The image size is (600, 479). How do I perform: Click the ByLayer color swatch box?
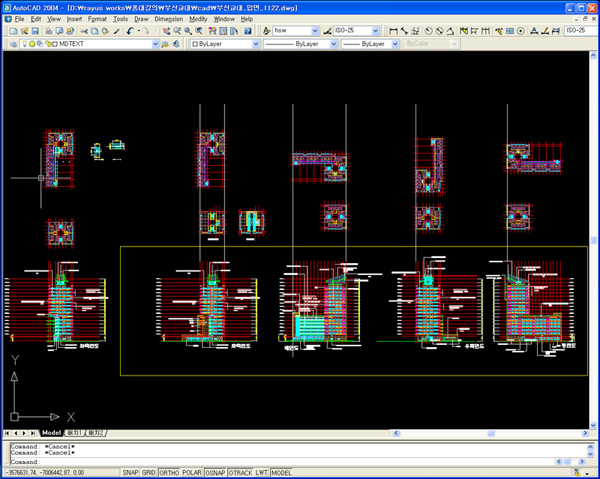point(195,45)
